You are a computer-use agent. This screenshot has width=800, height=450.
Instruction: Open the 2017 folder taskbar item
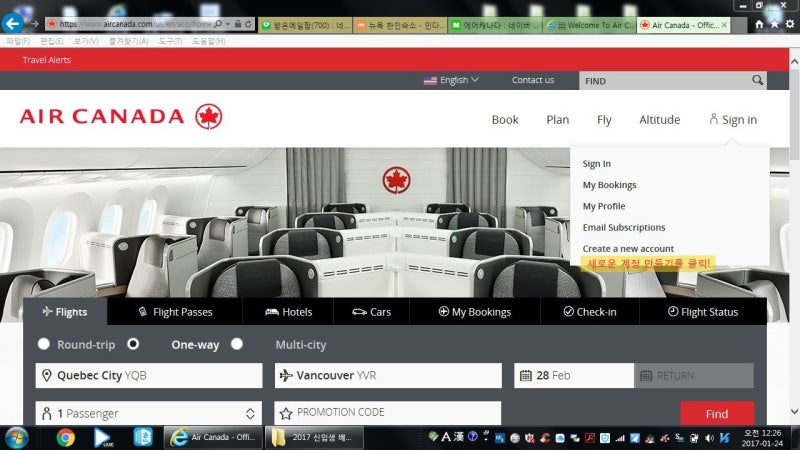coord(315,438)
